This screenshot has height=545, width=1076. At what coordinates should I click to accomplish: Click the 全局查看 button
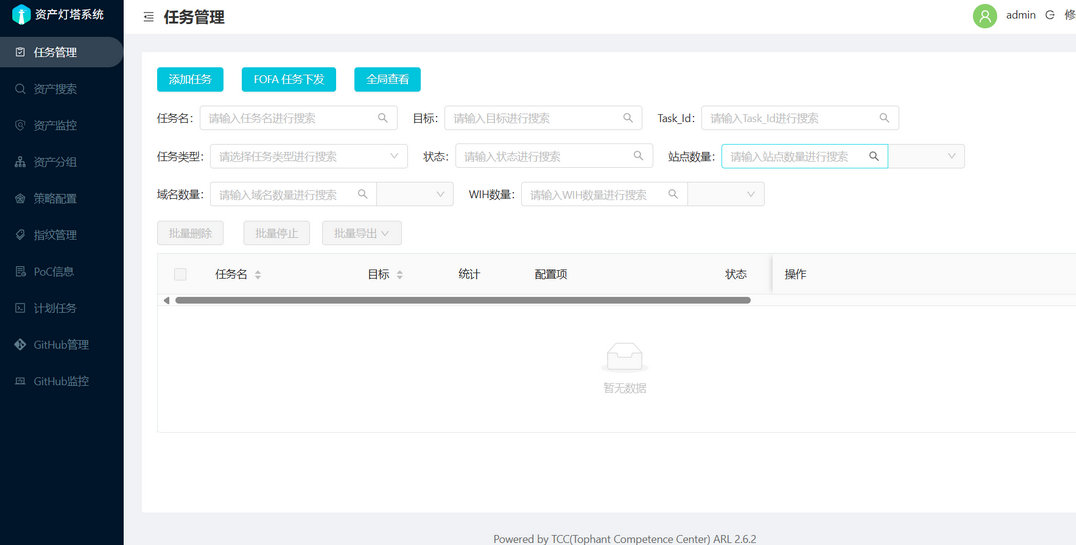coord(387,79)
